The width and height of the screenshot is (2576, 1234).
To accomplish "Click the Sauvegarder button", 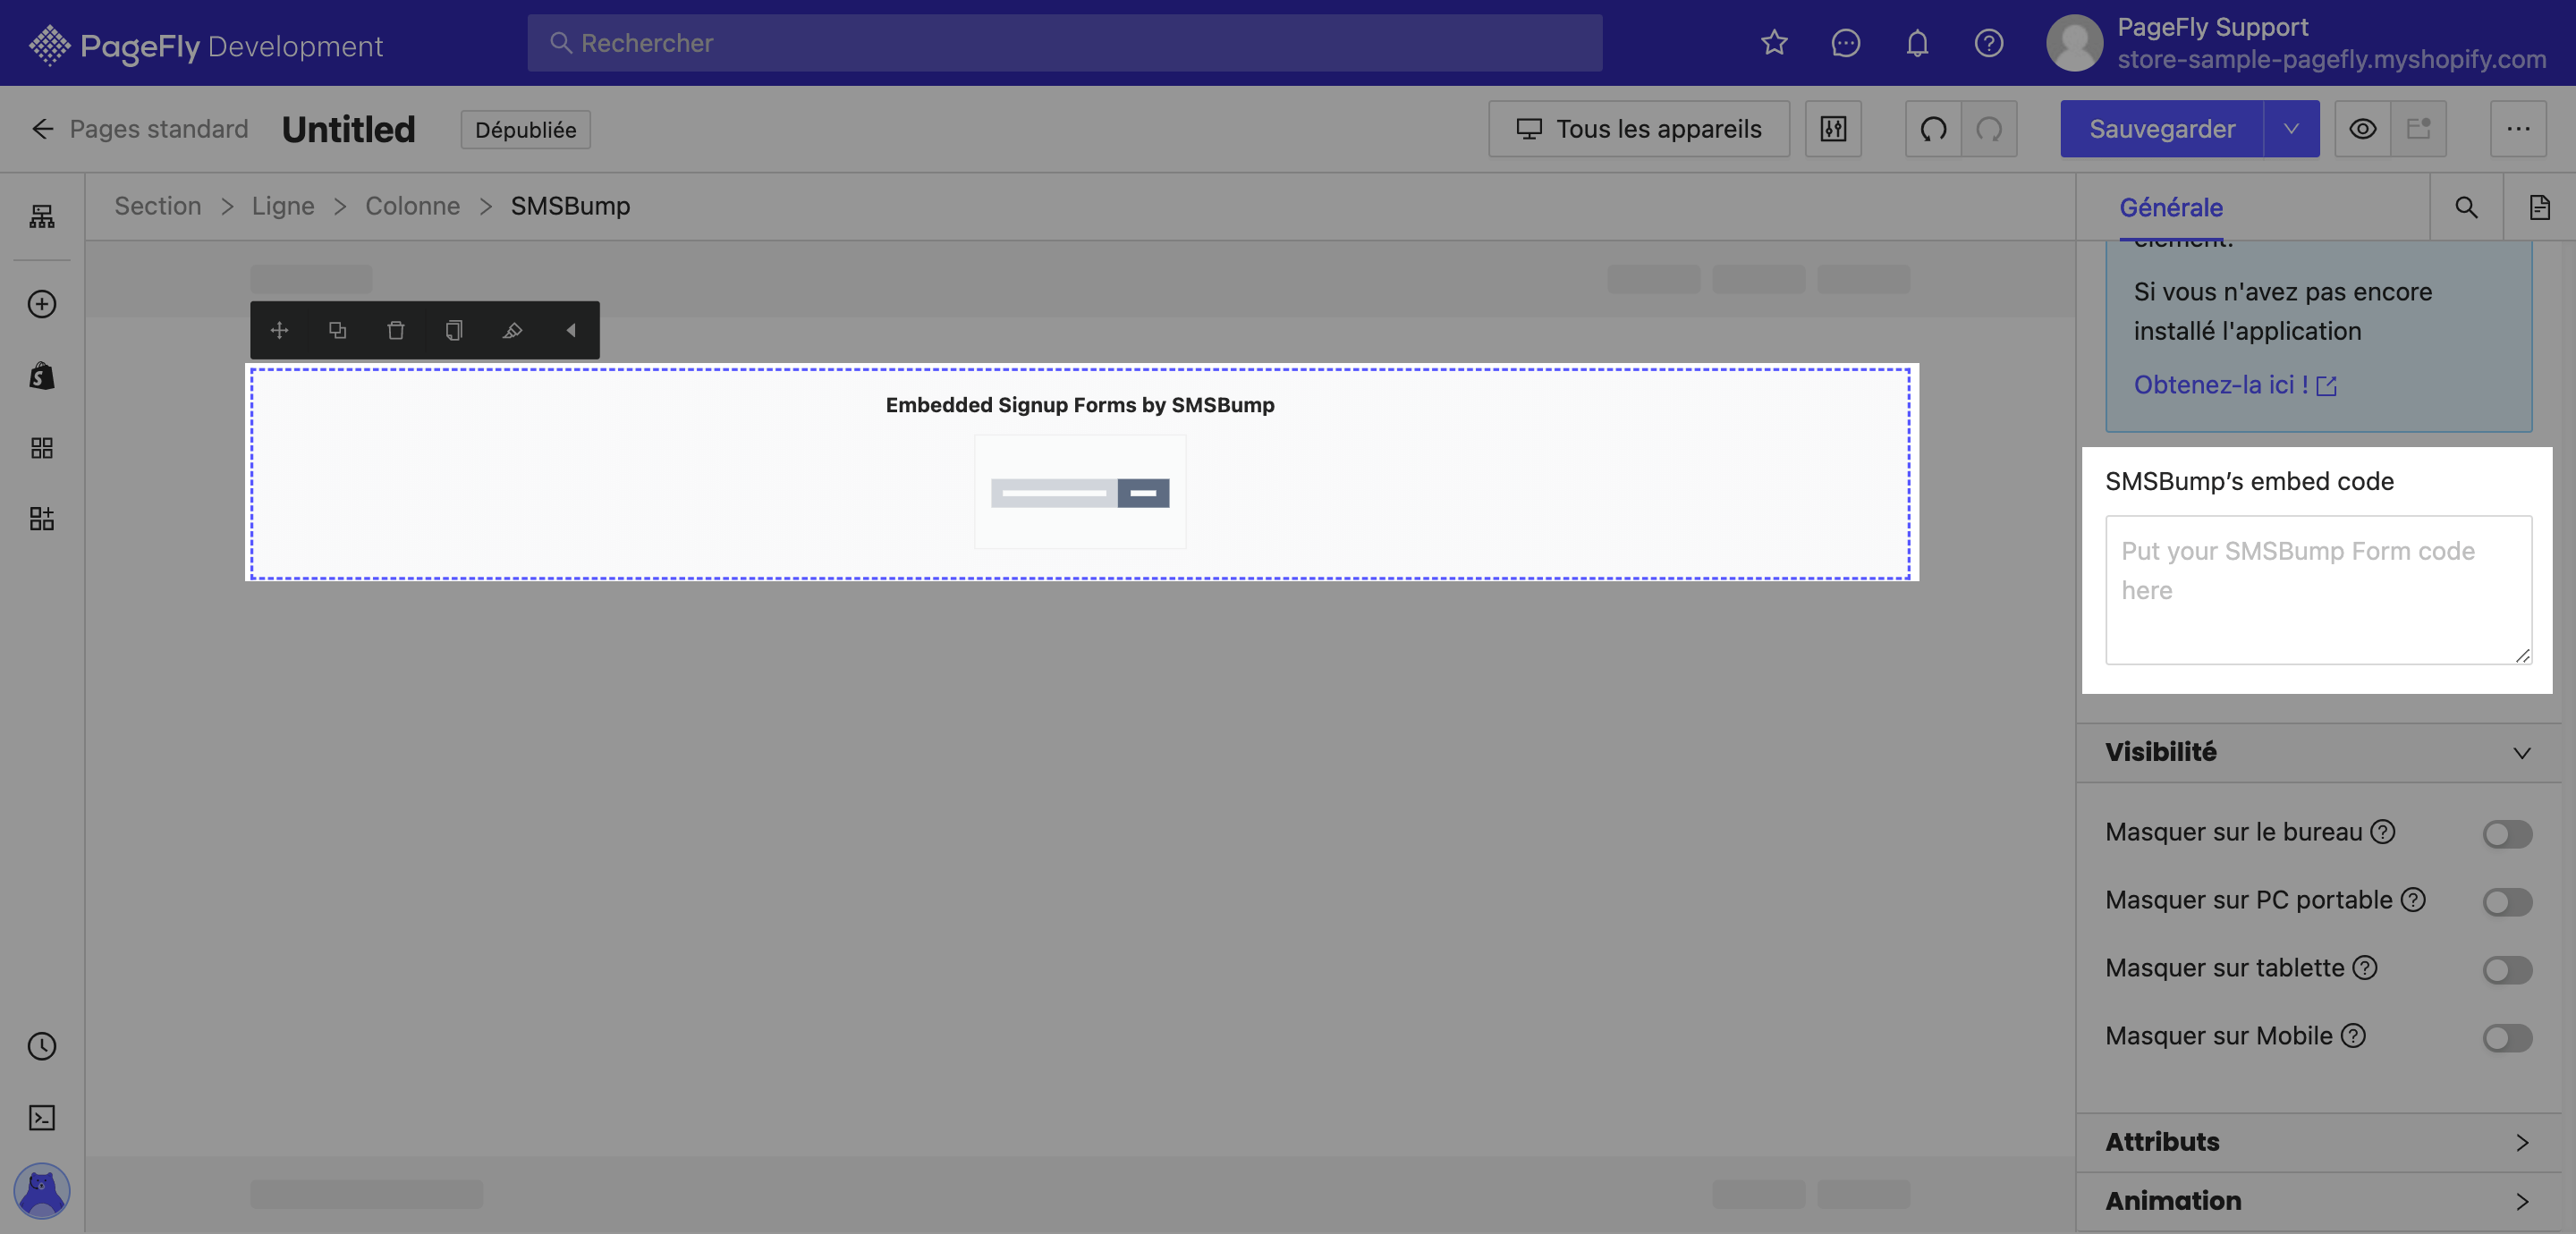I will [2162, 128].
